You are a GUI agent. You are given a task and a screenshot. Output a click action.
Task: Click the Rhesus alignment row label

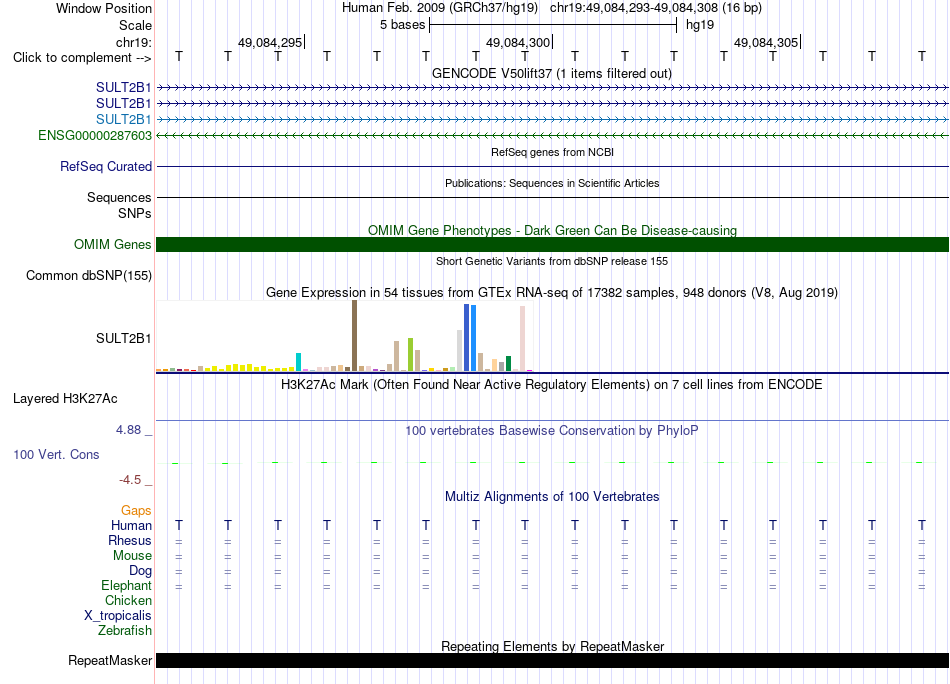(130, 540)
